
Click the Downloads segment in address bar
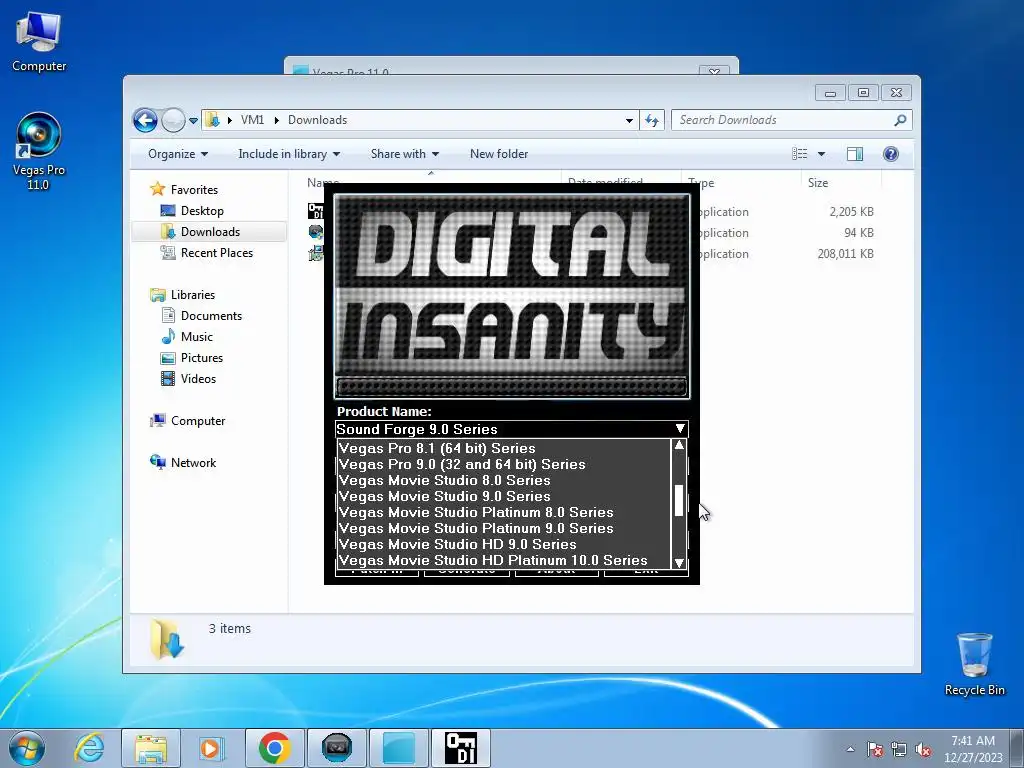pyautogui.click(x=317, y=120)
